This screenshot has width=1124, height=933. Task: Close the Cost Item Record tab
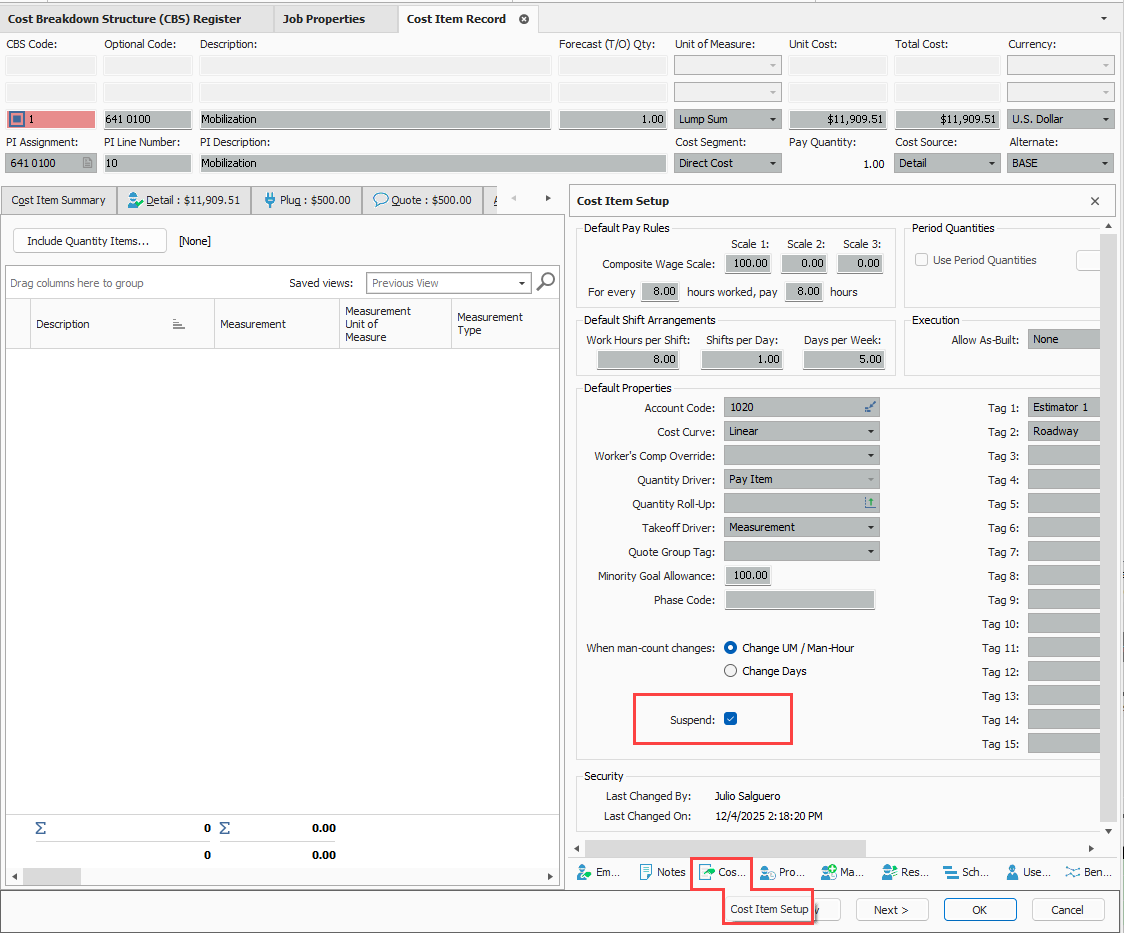pos(523,19)
